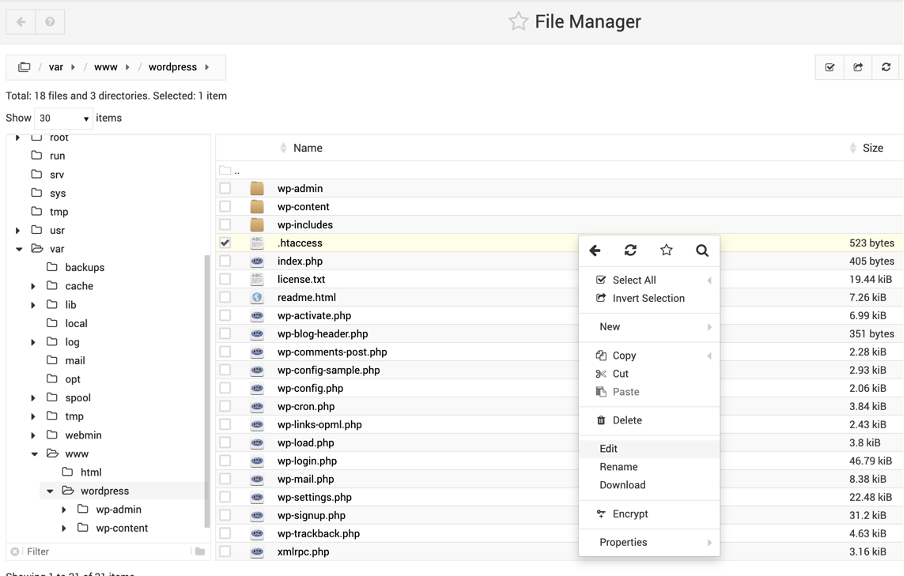Click the xmlrpc.php file icon
Image resolution: width=904 pixels, height=576 pixels.
[x=257, y=552]
